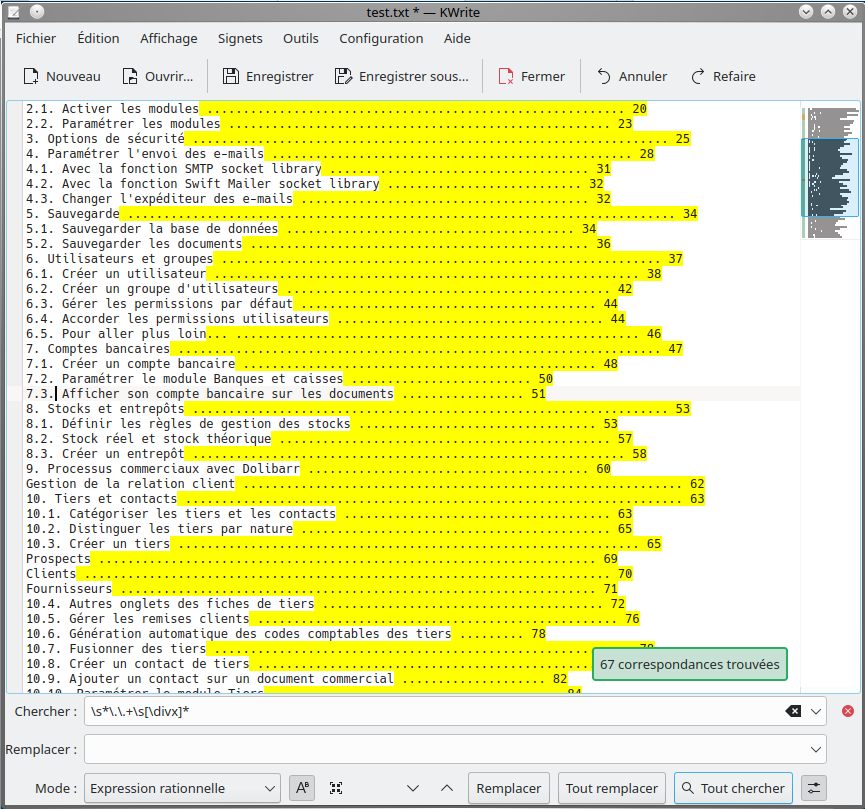The height and width of the screenshot is (809, 865).
Task: Open the Affichage menu
Action: click(168, 38)
